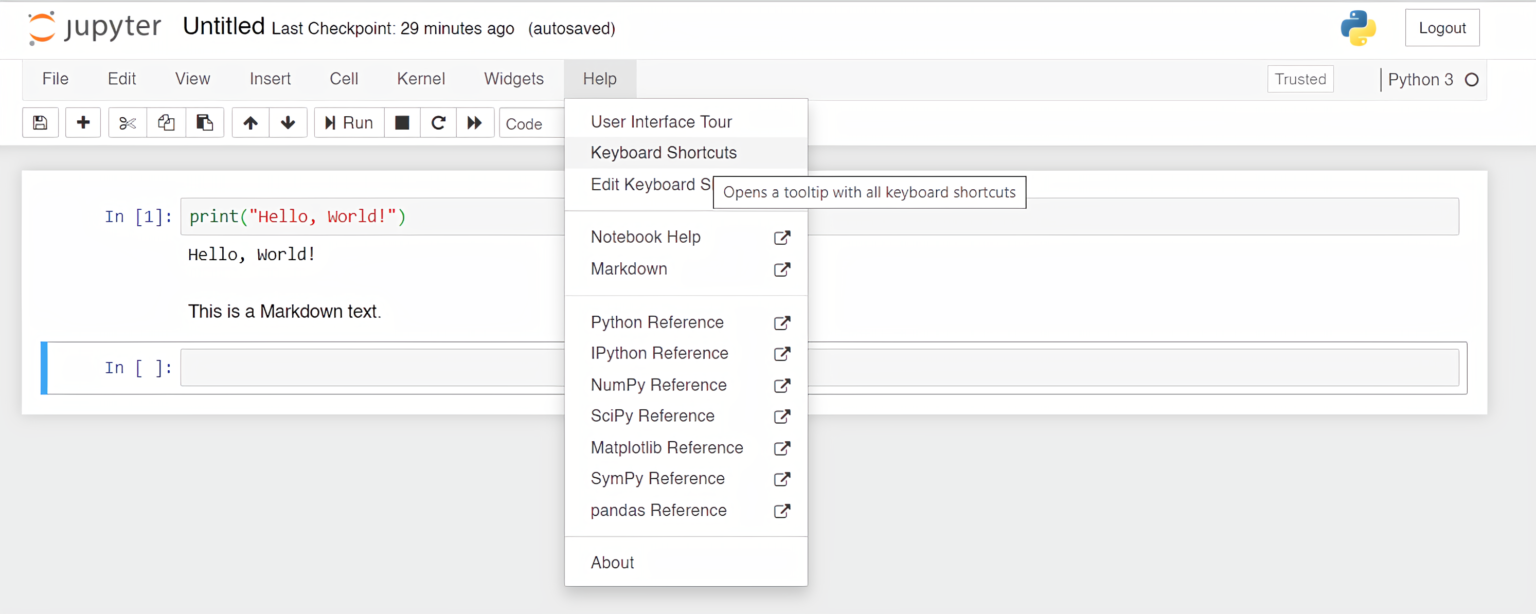The width and height of the screenshot is (1536, 614).
Task: Click external link icon beside SciPy Reference
Action: click(782, 417)
